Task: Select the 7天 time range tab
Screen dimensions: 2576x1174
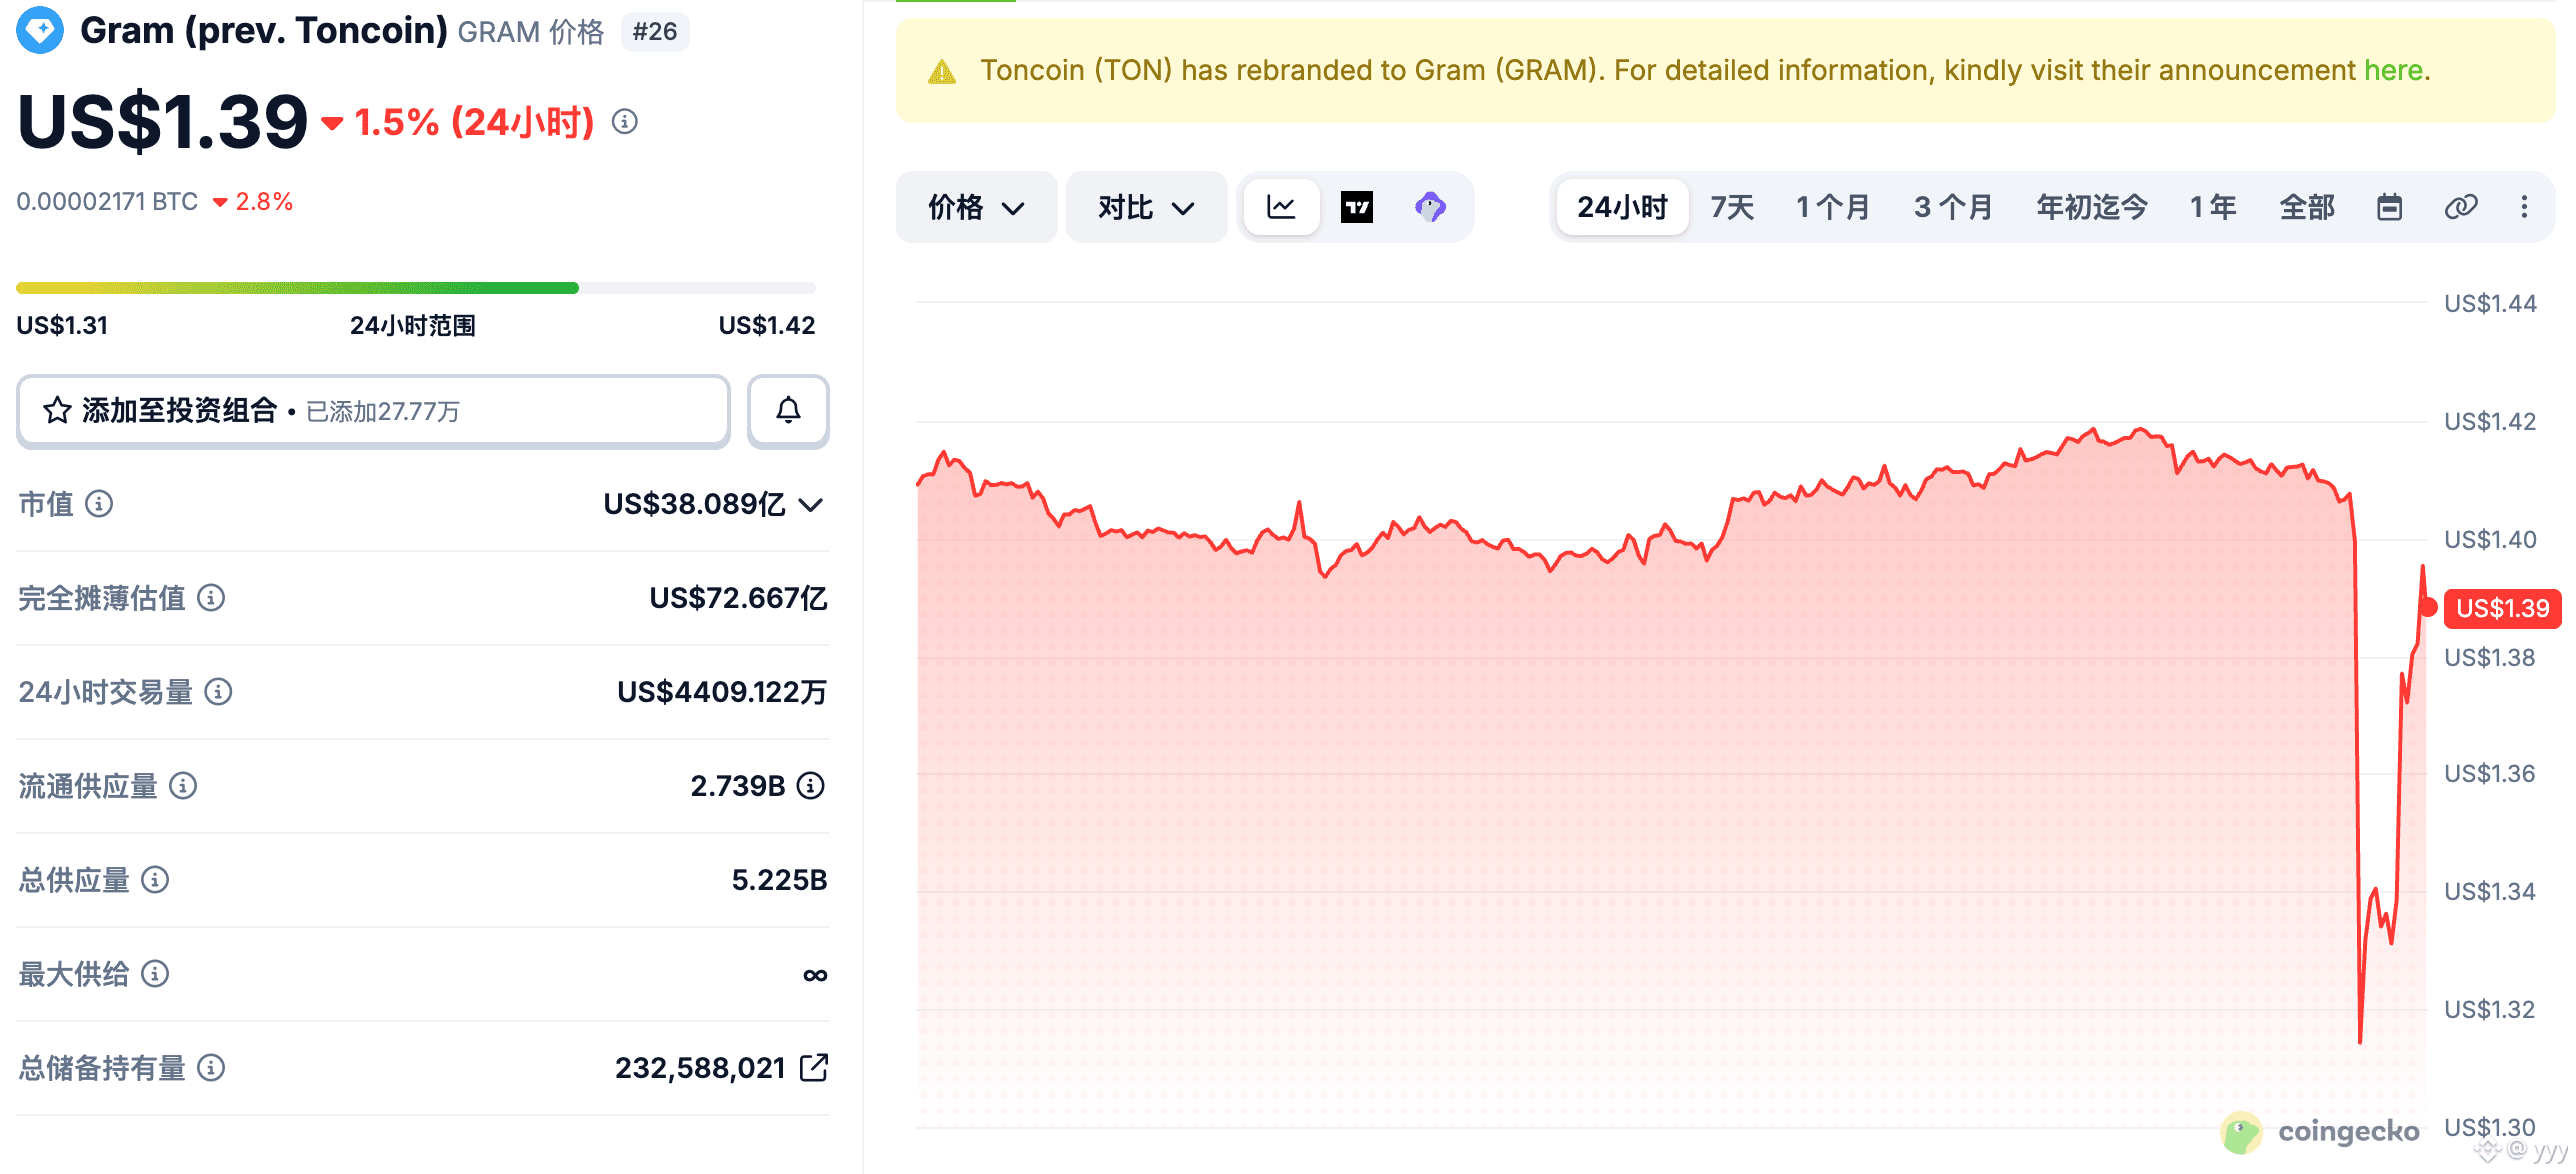Action: (1732, 207)
